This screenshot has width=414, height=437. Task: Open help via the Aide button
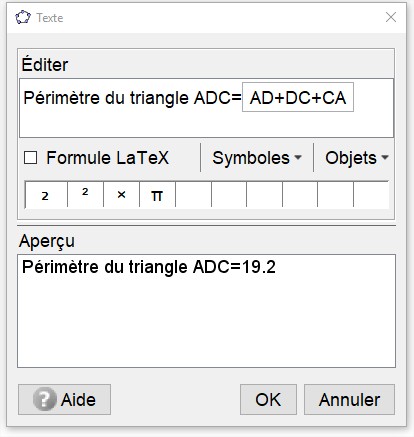64,399
